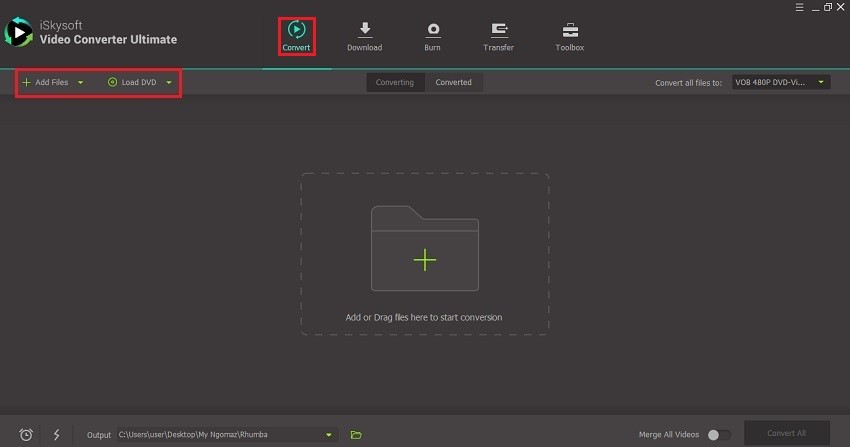The image size is (850, 447).
Task: Expand the Output path dropdown
Action: (x=329, y=434)
